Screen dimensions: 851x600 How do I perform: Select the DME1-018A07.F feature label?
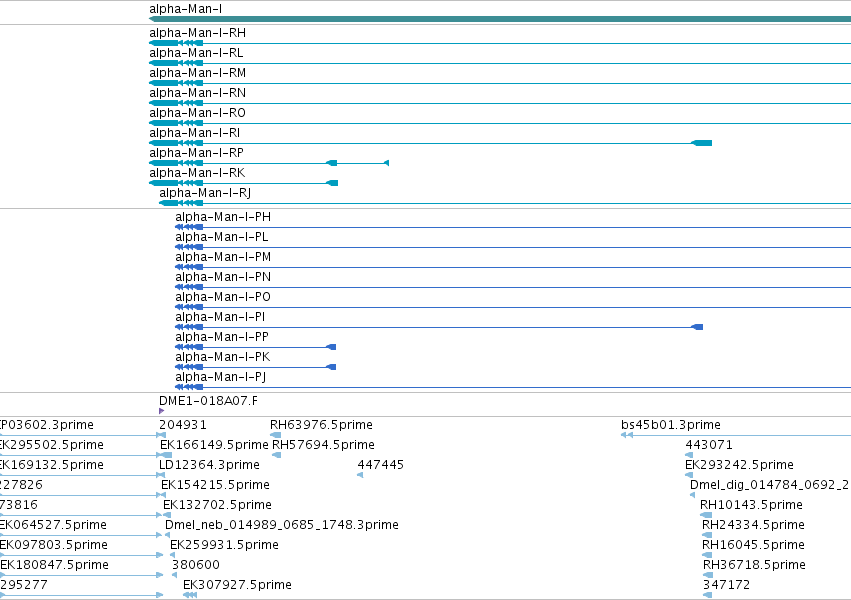click(208, 401)
